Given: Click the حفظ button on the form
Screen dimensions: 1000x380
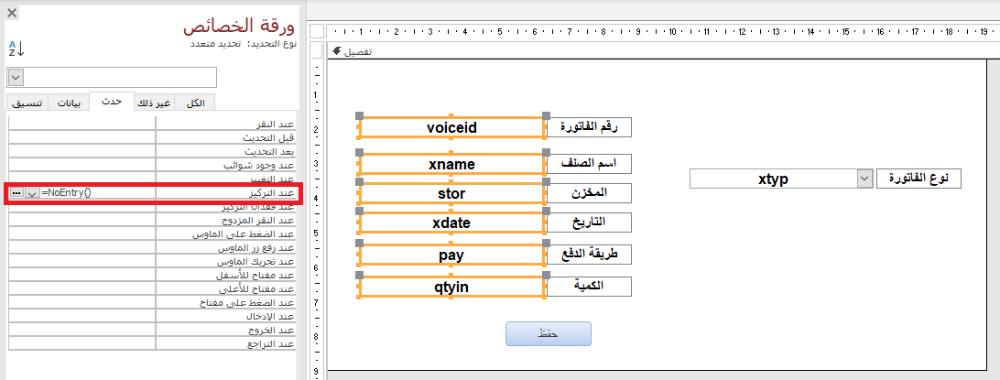Looking at the screenshot, I should 548,334.
